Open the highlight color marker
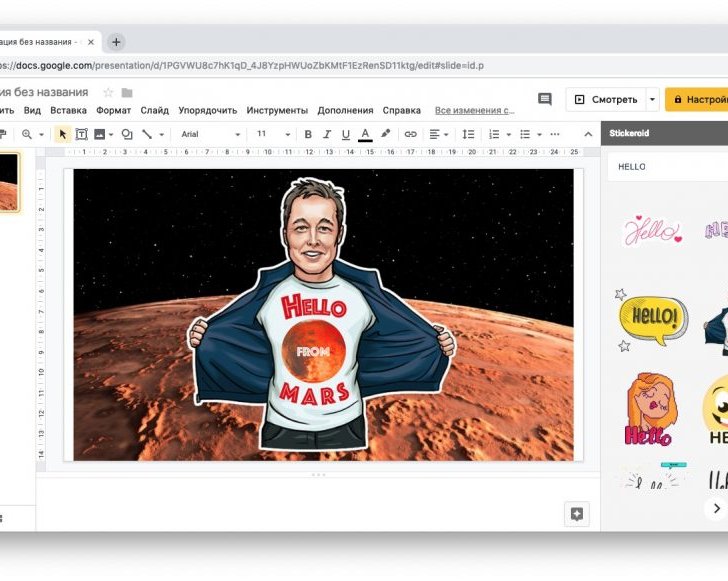 tap(385, 134)
